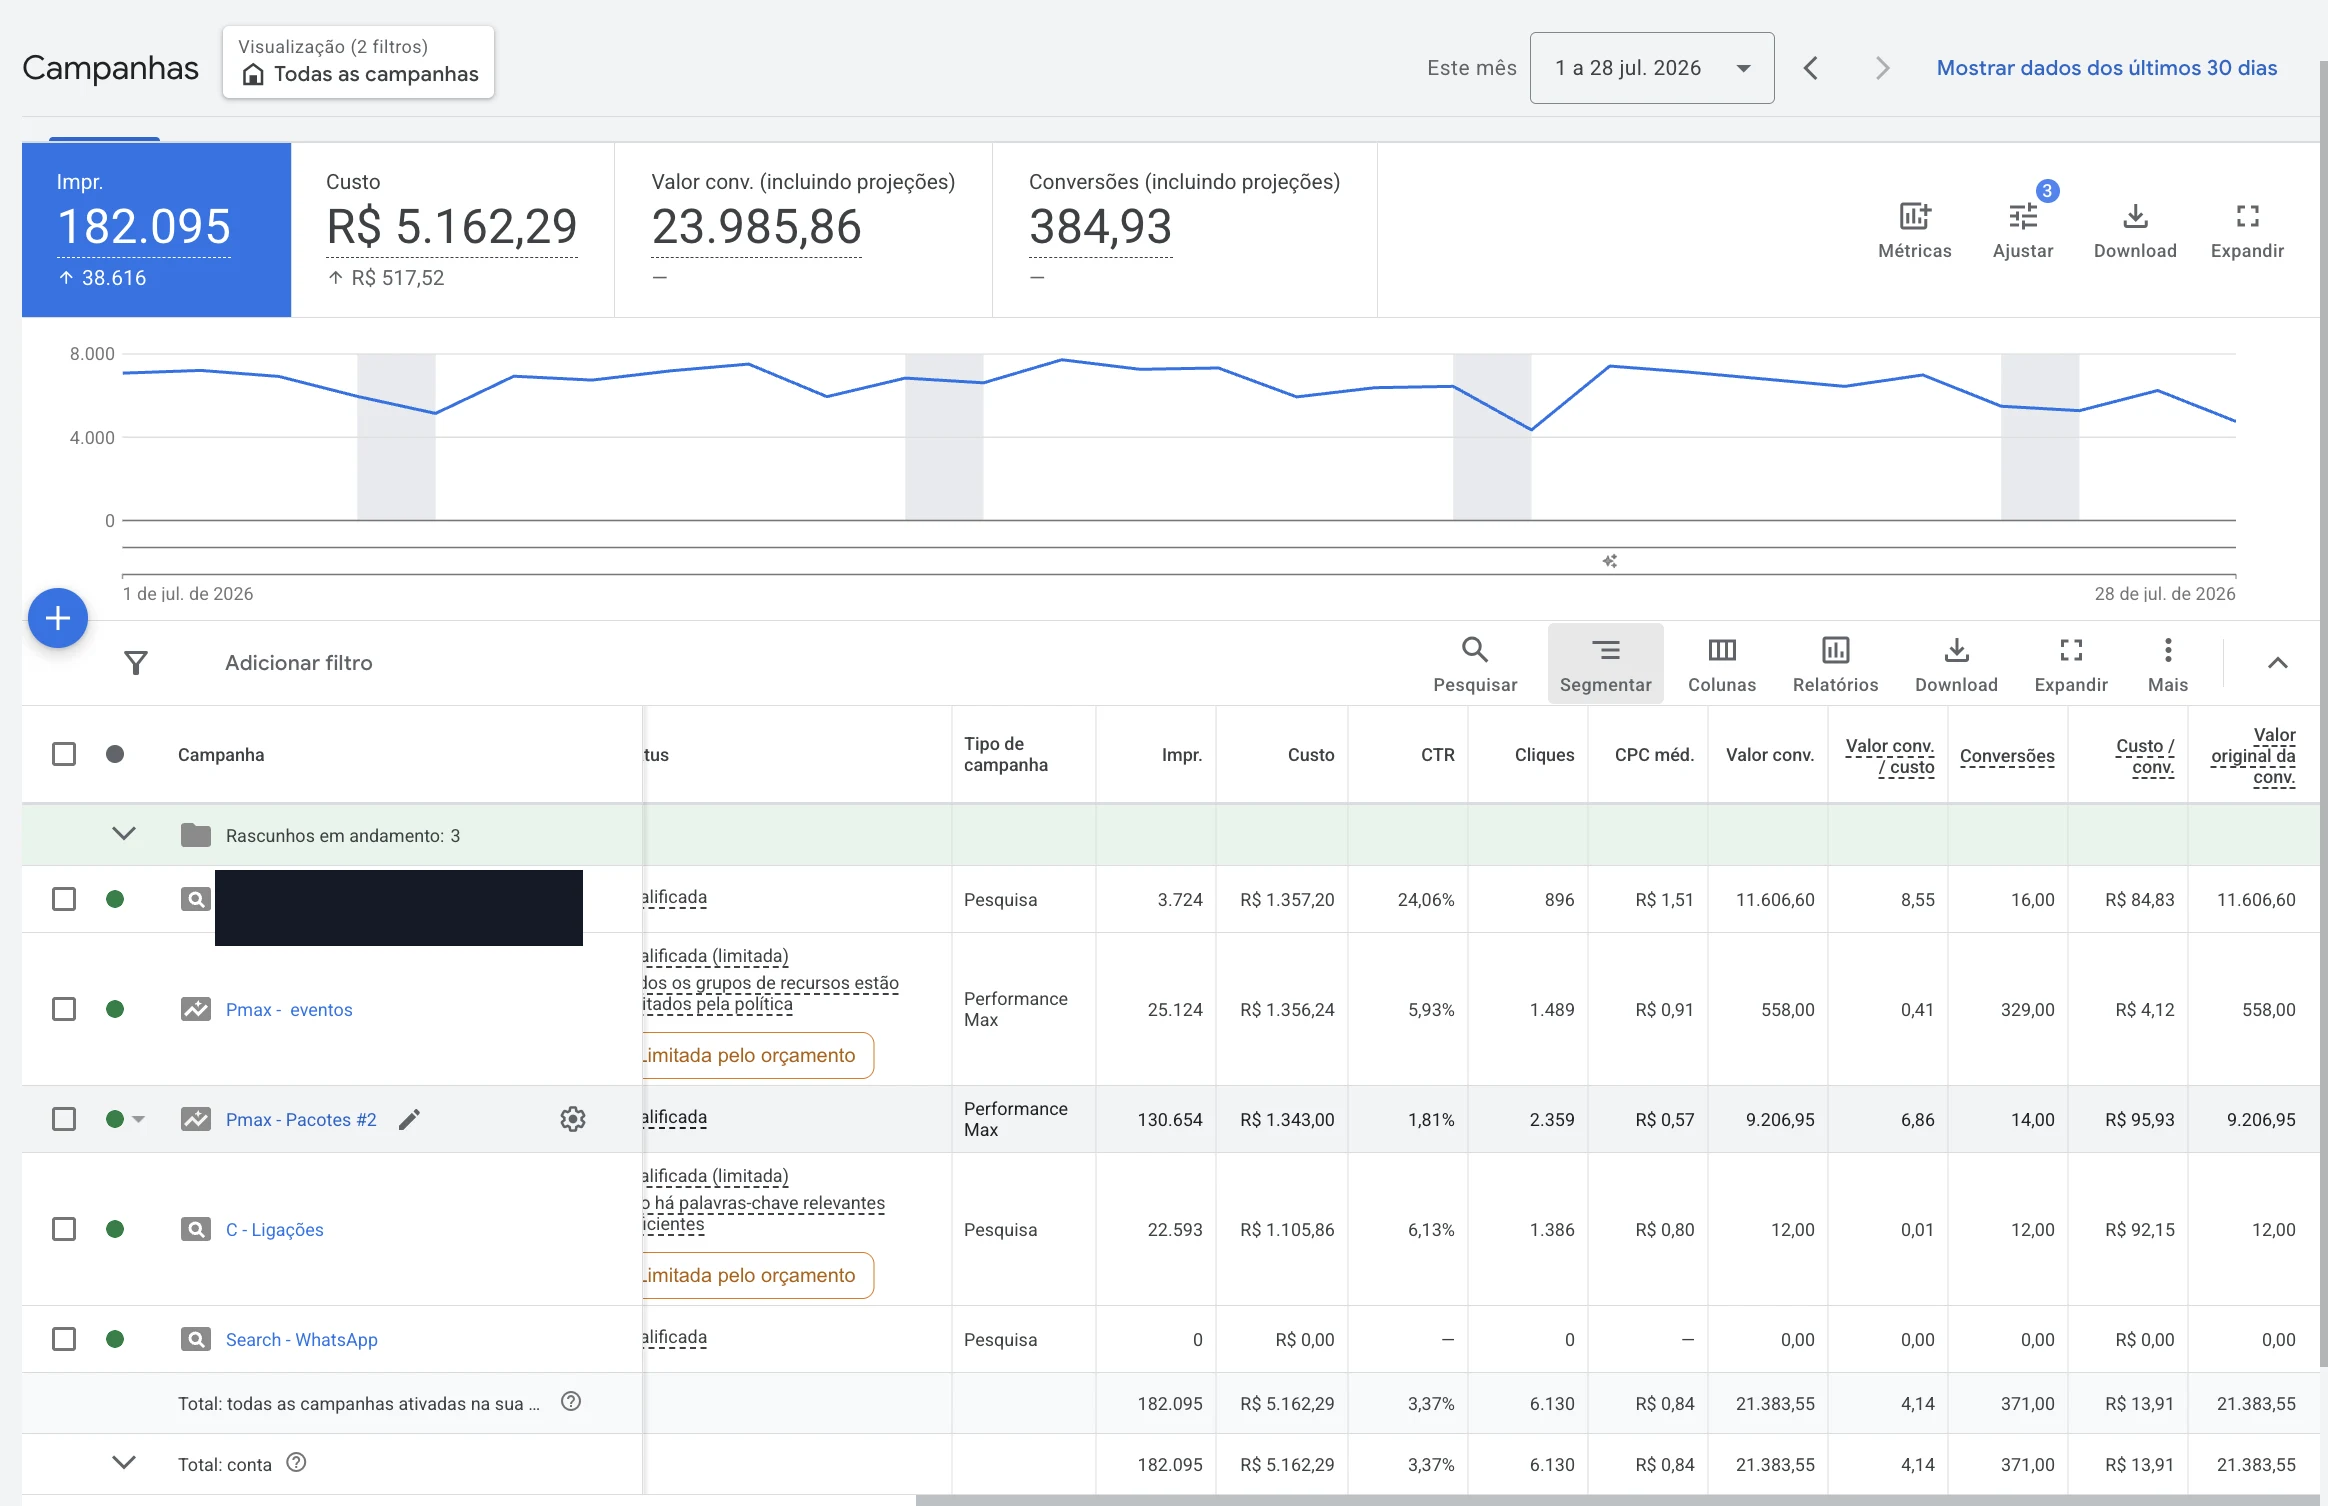Click the C - Ligações search campaign icon
This screenshot has height=1506, width=2328.
click(195, 1229)
